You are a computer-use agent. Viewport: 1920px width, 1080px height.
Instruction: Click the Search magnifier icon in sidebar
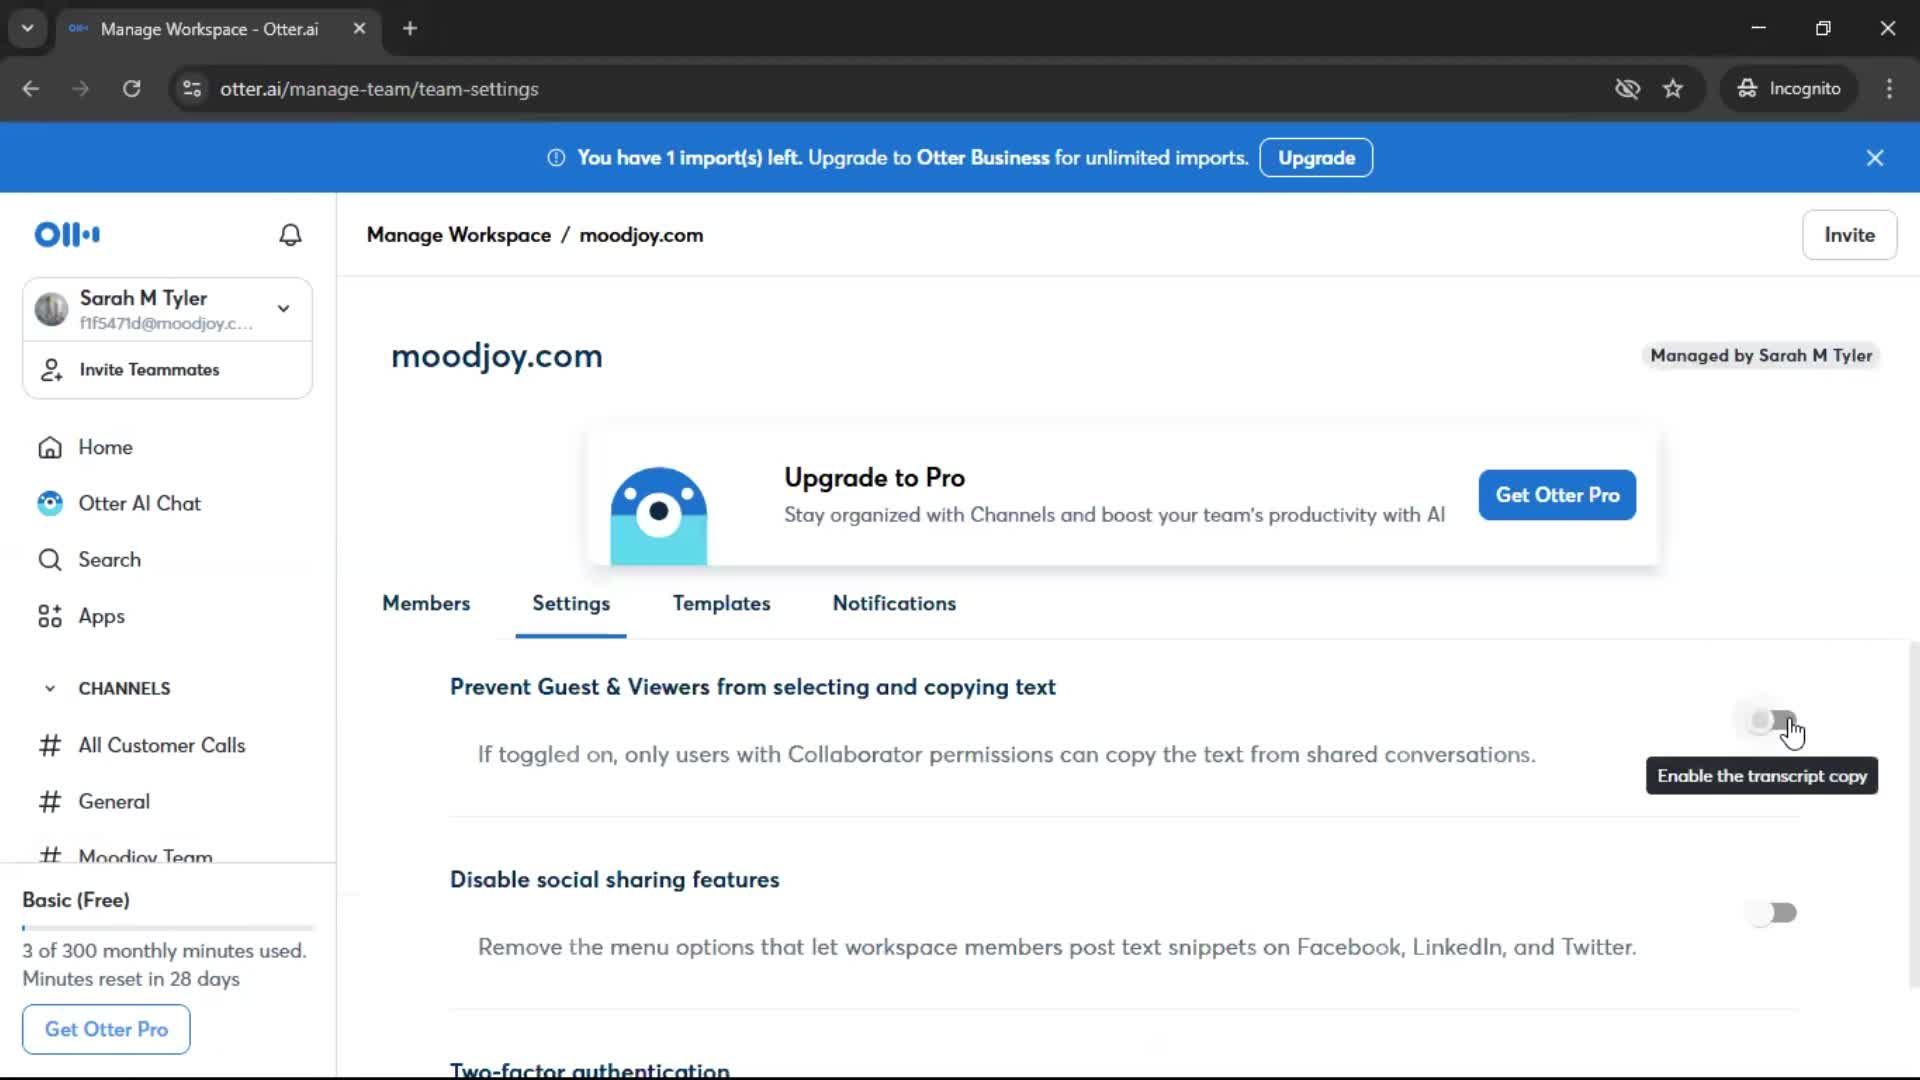(50, 560)
